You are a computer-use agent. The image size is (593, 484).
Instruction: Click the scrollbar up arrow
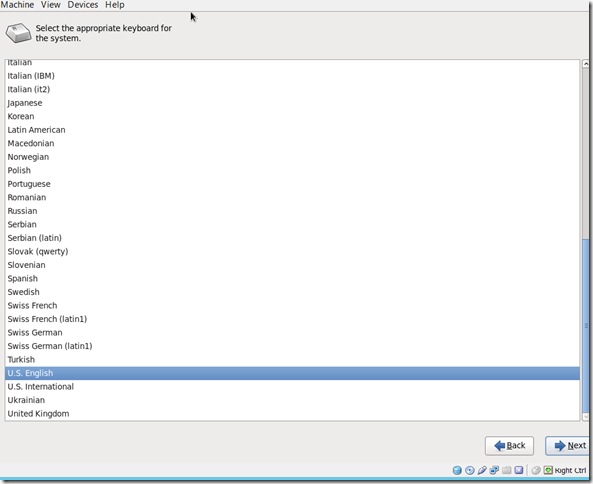tap(586, 64)
